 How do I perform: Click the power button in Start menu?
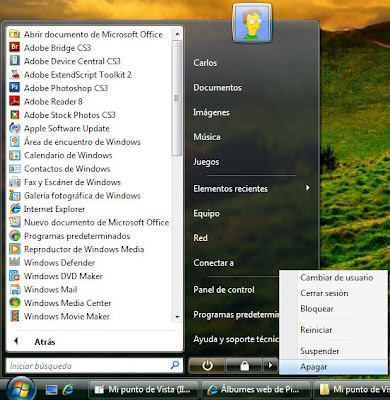[207, 366]
